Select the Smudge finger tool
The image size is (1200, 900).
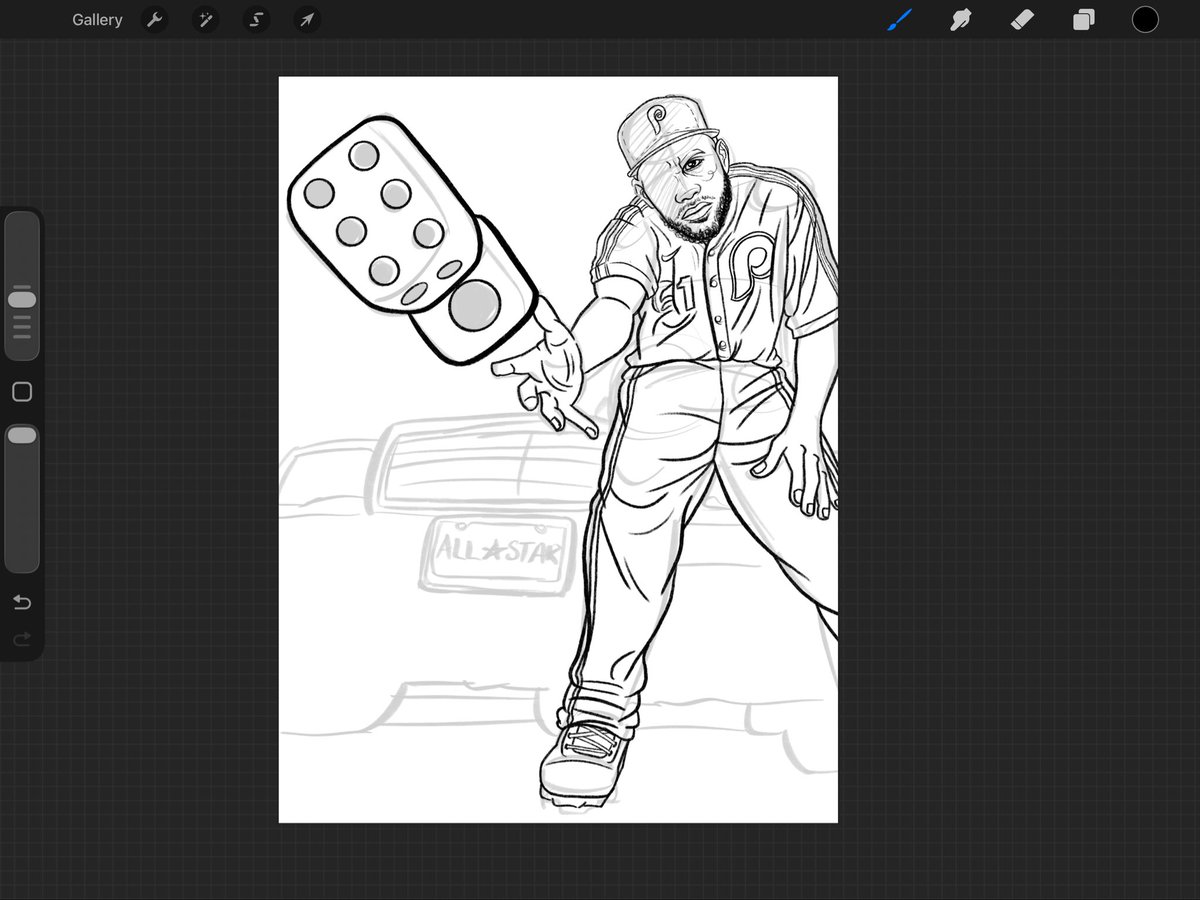pyautogui.click(x=961, y=19)
